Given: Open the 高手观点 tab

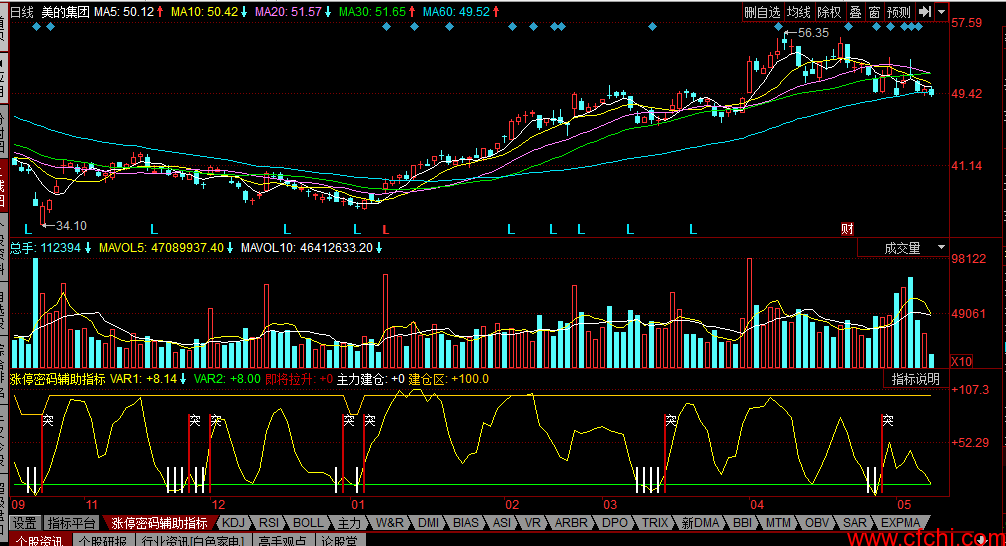Looking at the screenshot, I should pyautogui.click(x=285, y=540).
